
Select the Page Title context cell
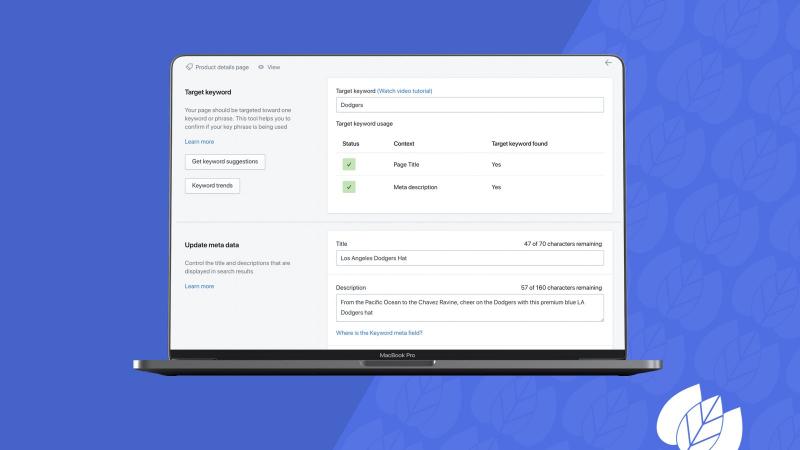pyautogui.click(x=406, y=165)
